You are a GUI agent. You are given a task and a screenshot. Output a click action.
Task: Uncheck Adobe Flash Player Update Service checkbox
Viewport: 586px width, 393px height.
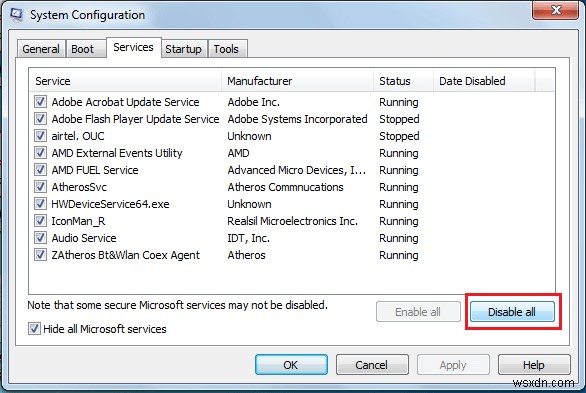pyautogui.click(x=40, y=119)
